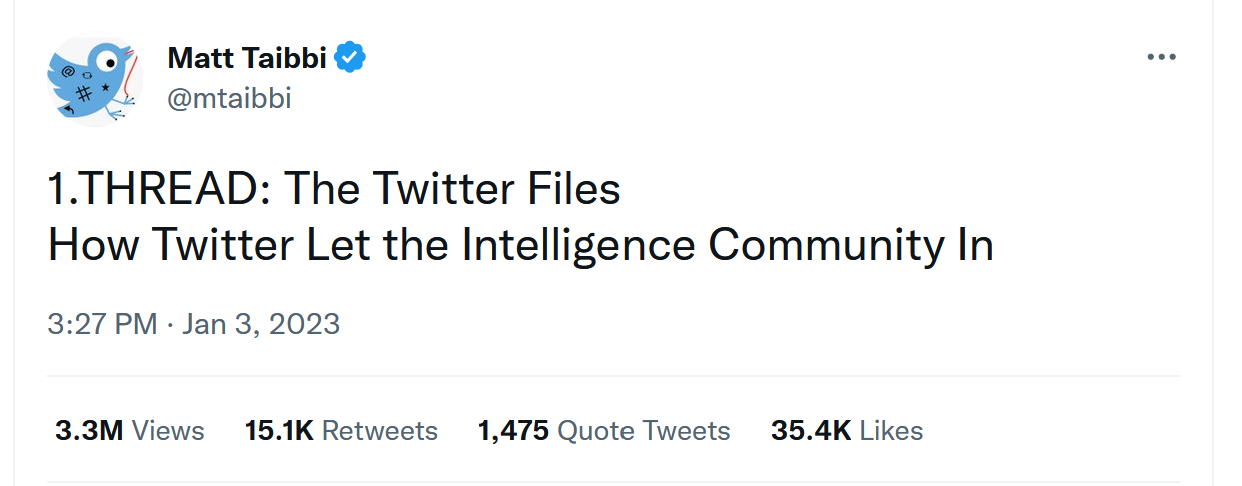Open Matt Taibbi's bird profile avatar
Viewport: 1242px width, 486px height.
coord(96,80)
